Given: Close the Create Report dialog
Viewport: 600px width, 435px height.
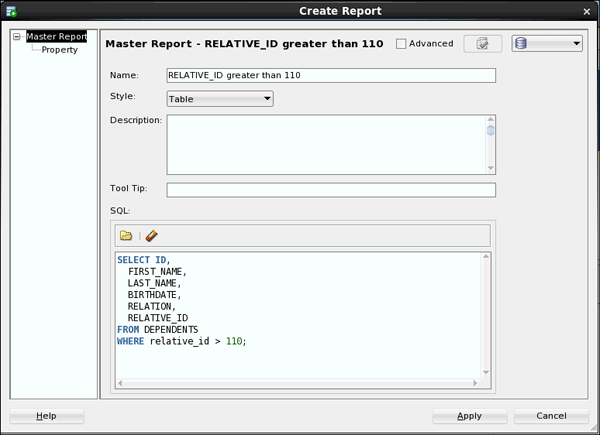Looking at the screenshot, I should point(587,11).
